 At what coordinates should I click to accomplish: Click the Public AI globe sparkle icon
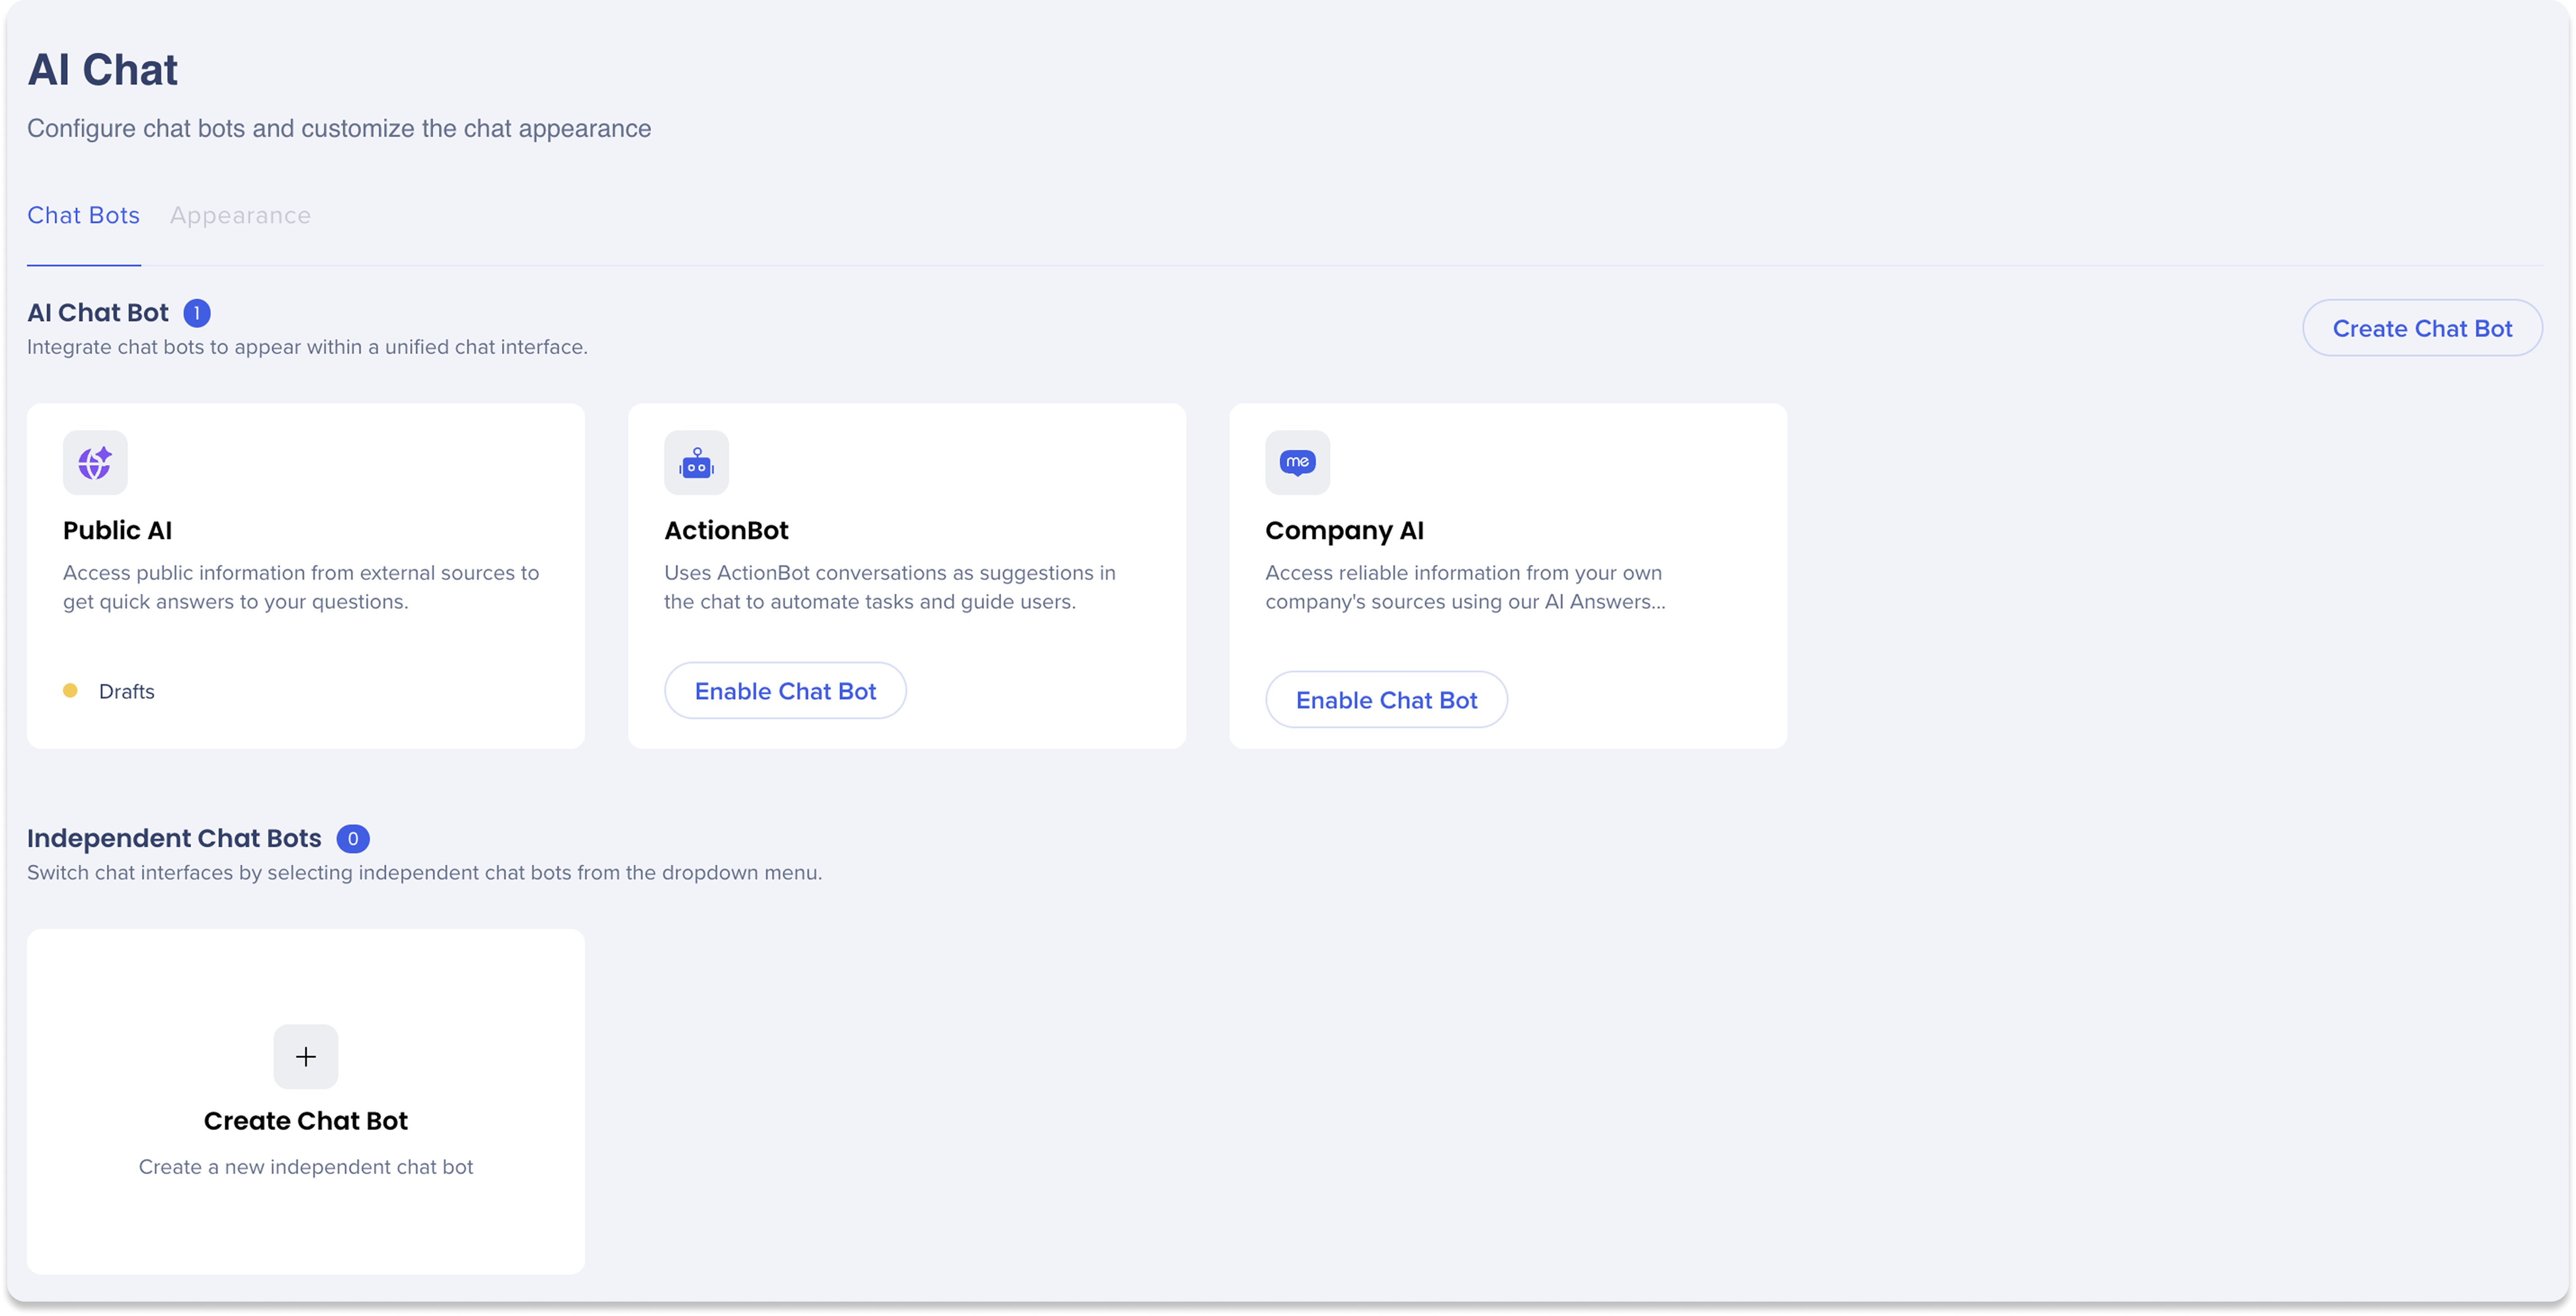click(95, 462)
